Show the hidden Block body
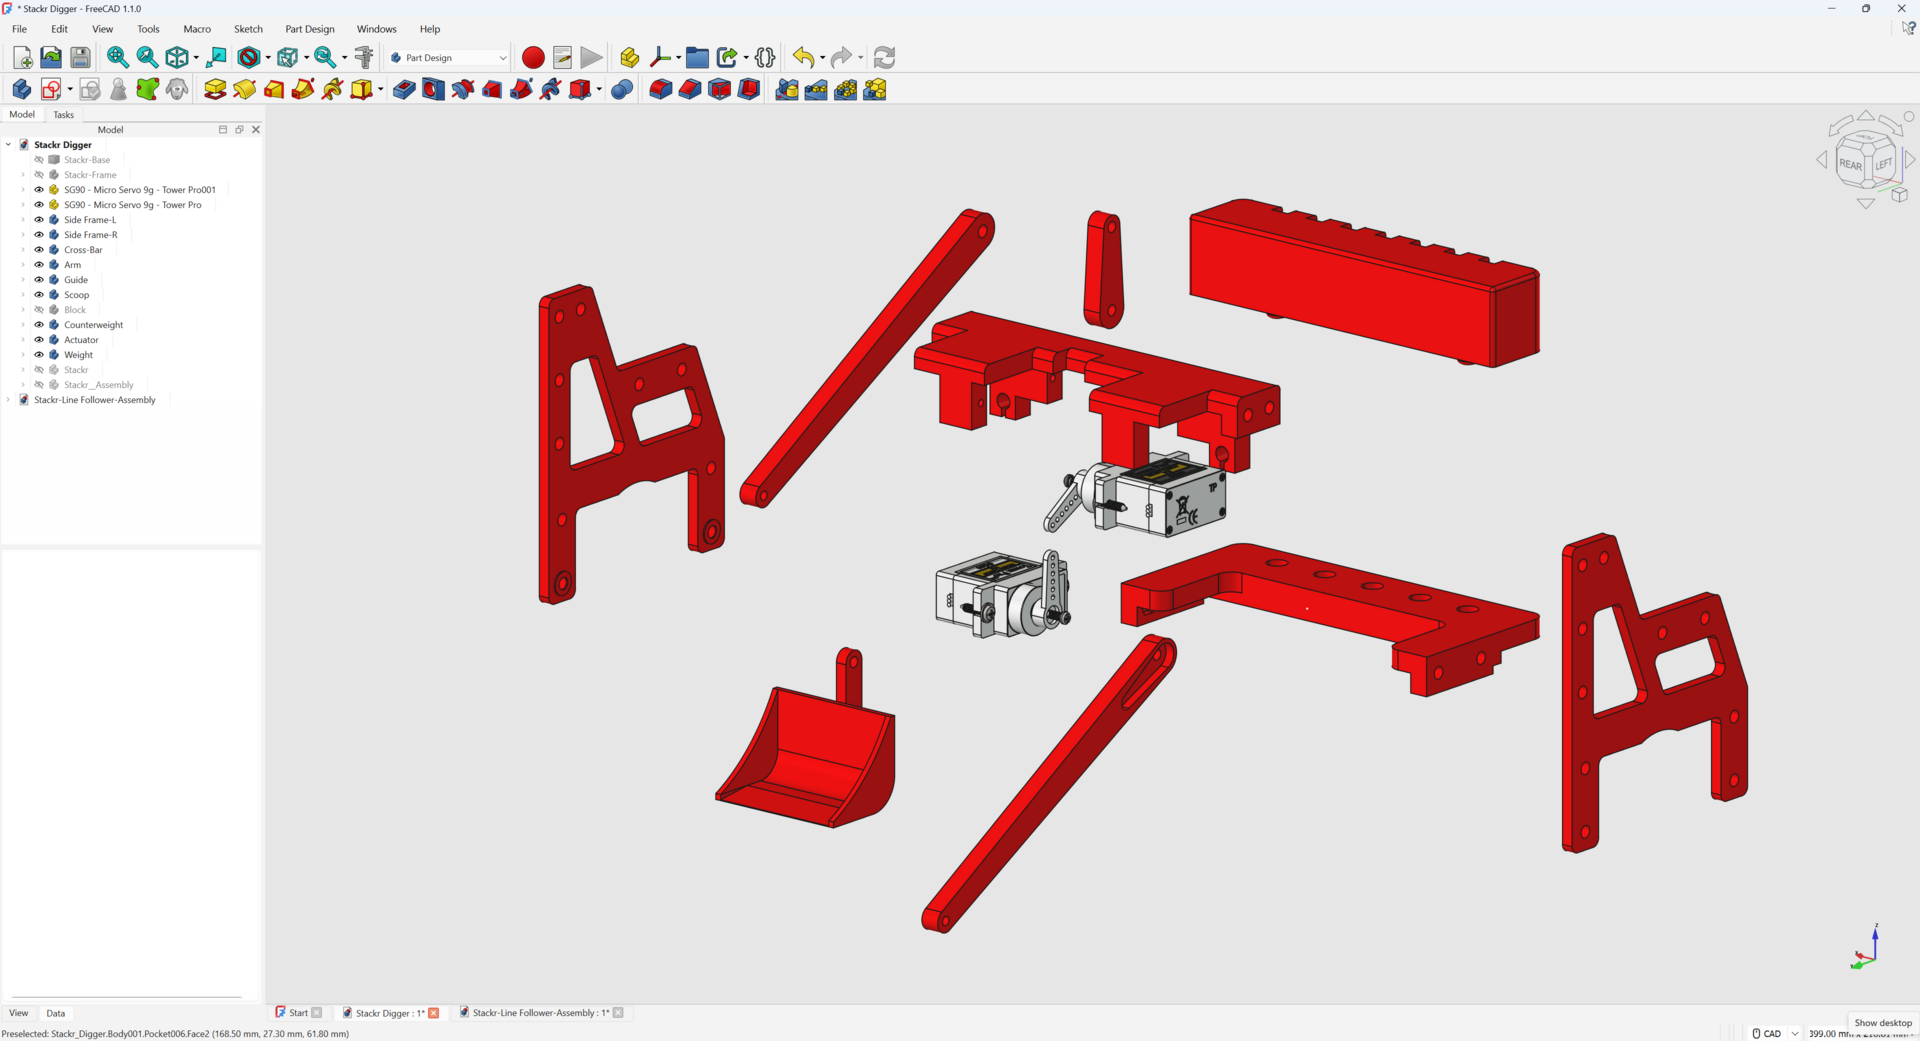Screen dimensions: 1920x1041 39,310
